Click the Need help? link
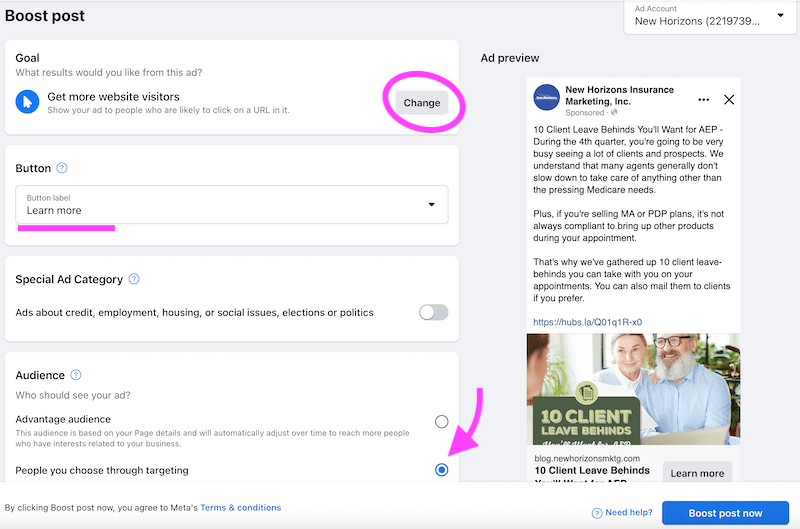The height and width of the screenshot is (529, 800). (629, 512)
